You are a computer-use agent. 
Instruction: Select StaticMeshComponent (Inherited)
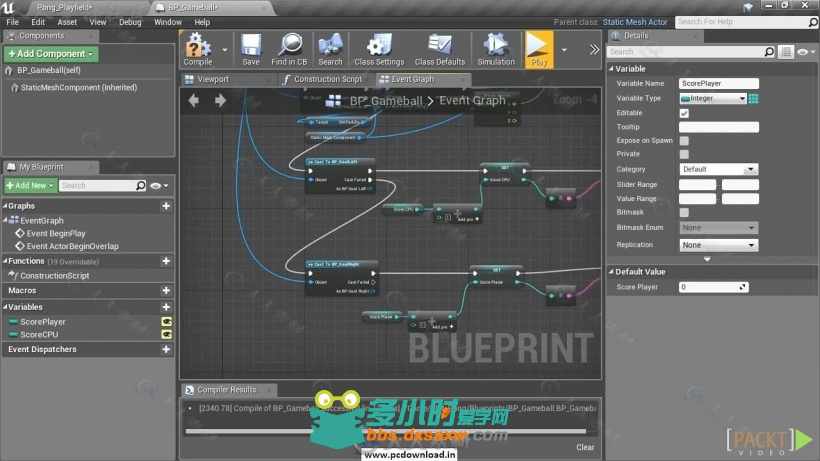tap(79, 88)
